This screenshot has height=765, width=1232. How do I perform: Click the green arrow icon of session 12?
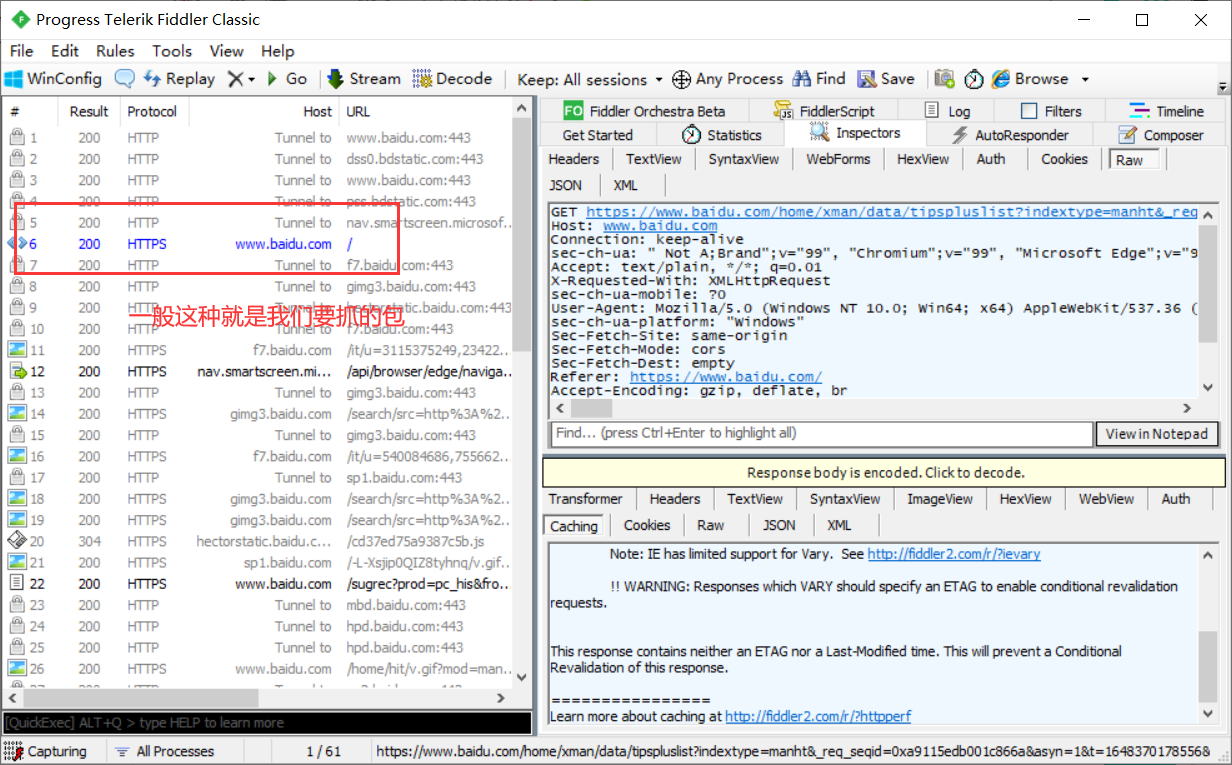(16, 372)
